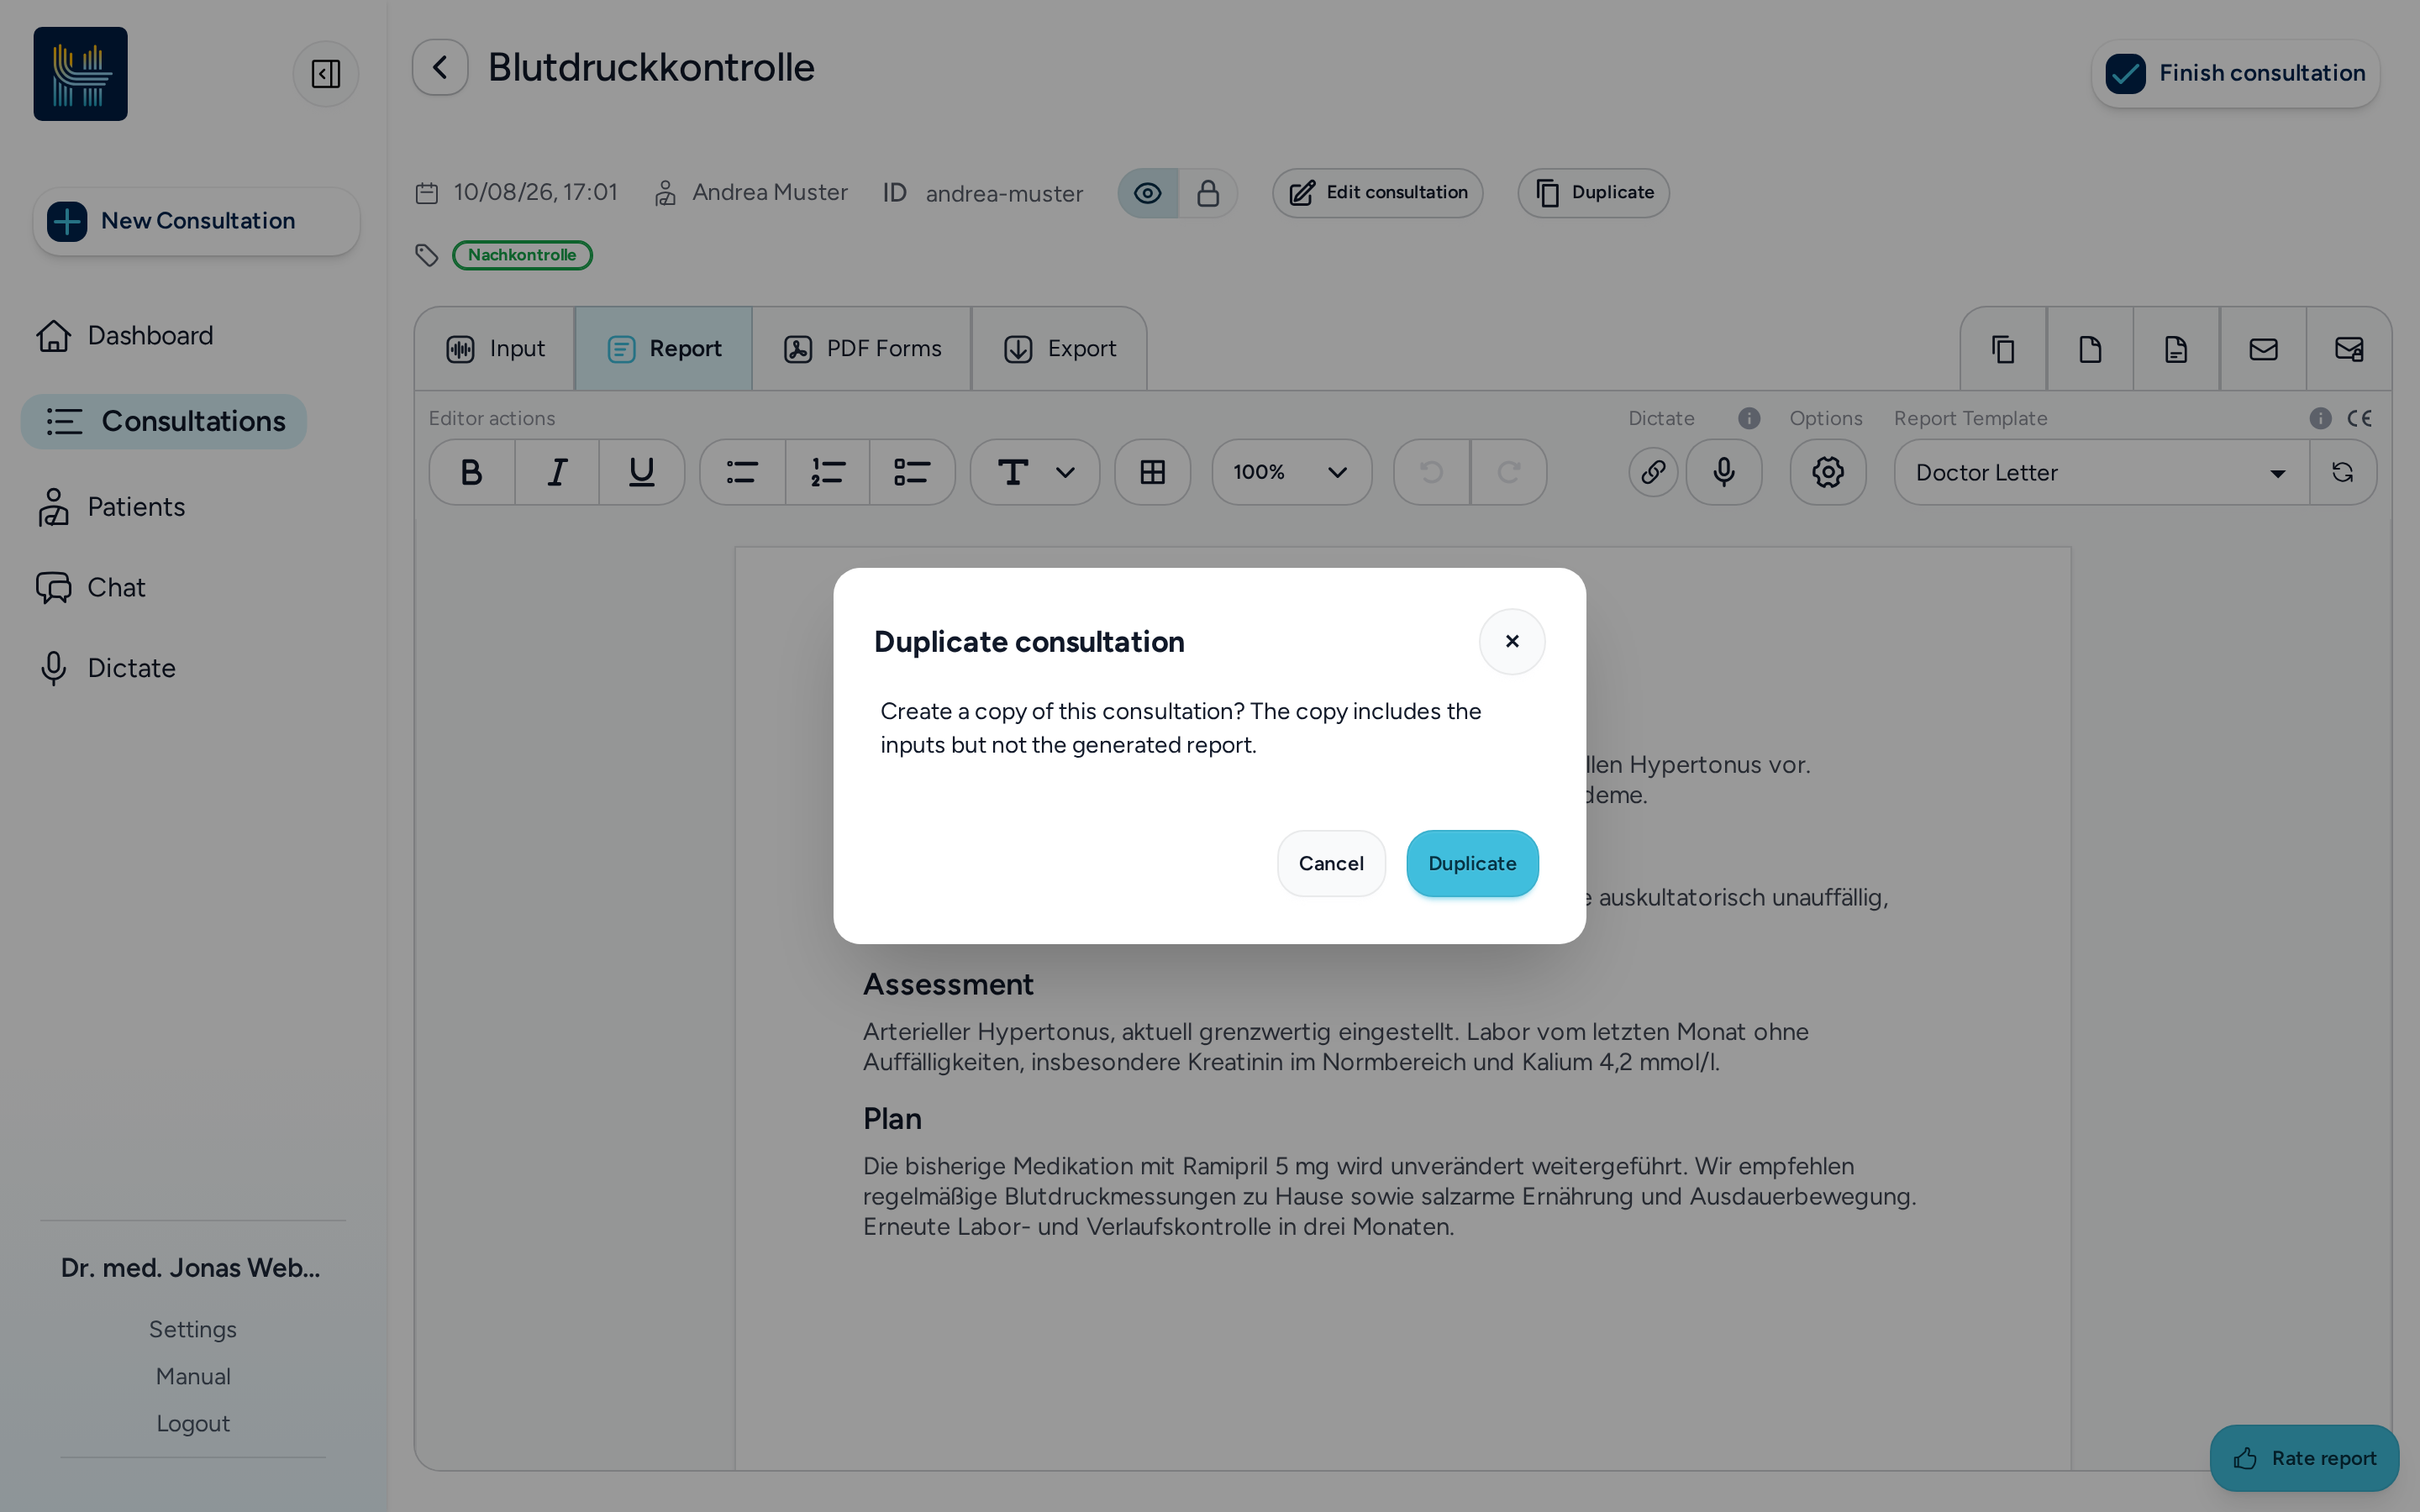Screen dimensions: 2420x1512
Task: Open the Dashboard page
Action: (125, 335)
